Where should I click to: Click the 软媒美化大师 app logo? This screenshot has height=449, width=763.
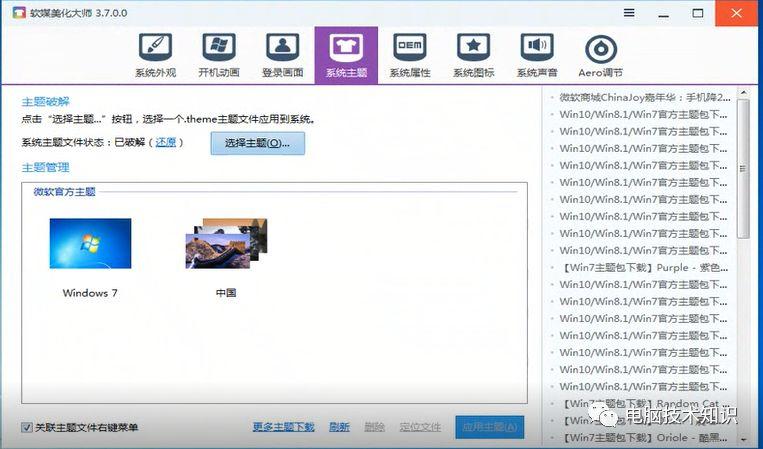tap(18, 13)
